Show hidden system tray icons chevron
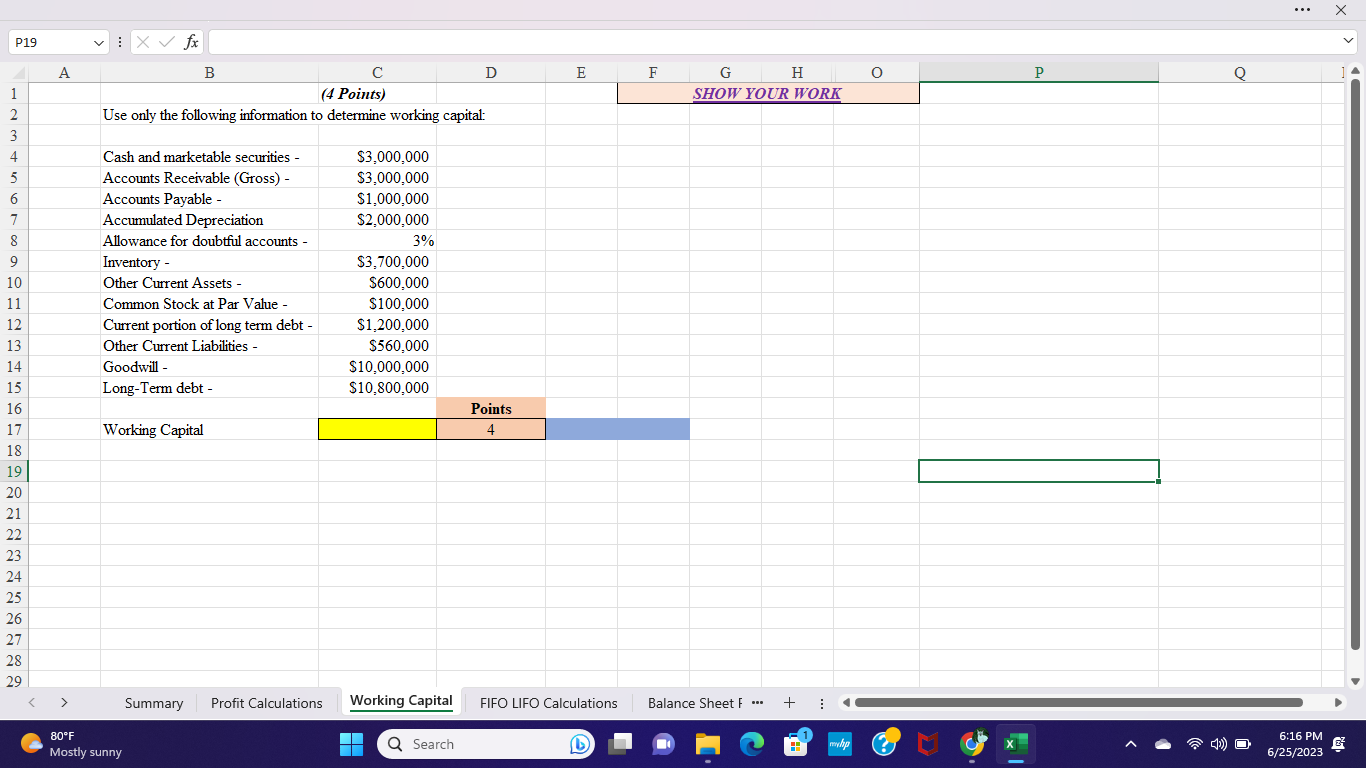1366x768 pixels. point(1130,745)
